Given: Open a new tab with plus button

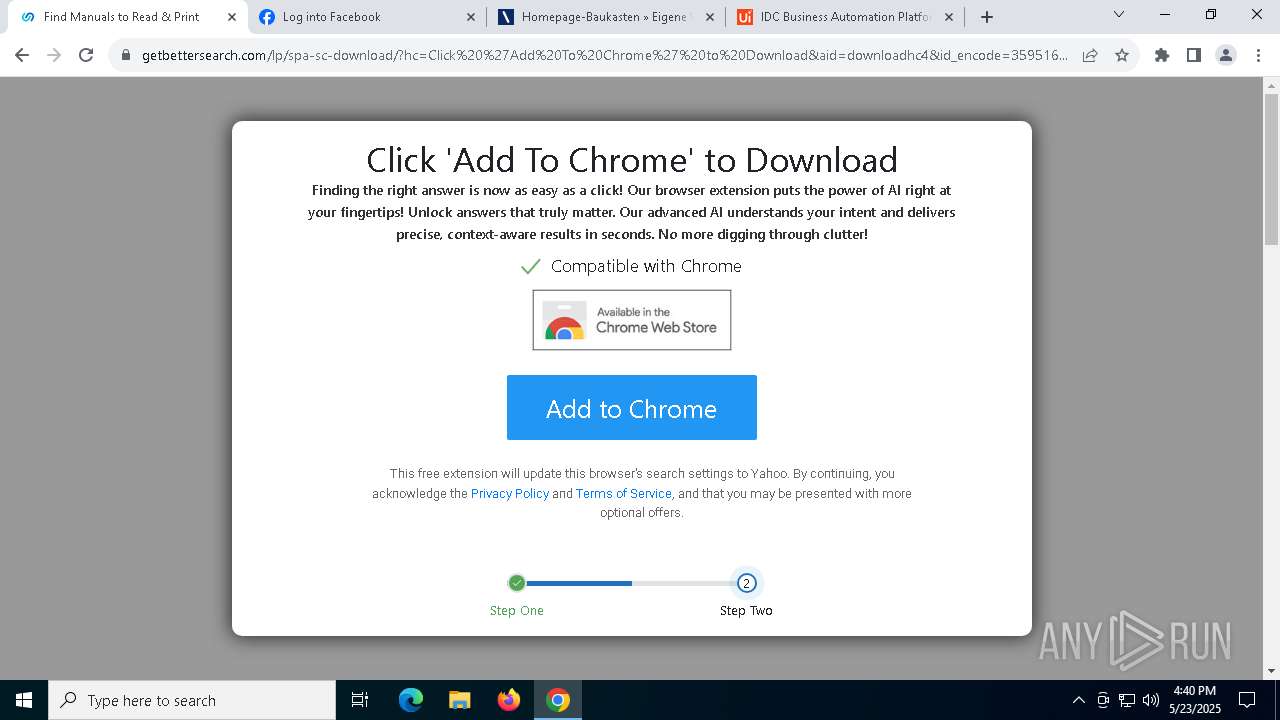Looking at the screenshot, I should coord(987,17).
